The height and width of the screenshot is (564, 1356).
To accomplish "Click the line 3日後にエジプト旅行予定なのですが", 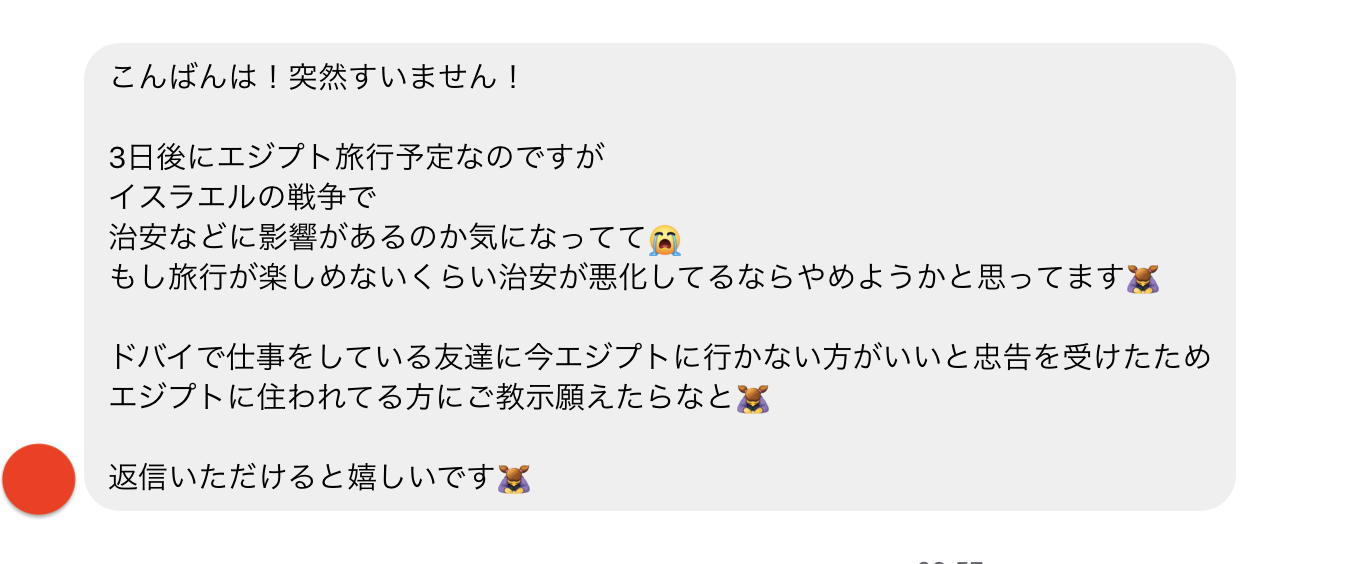I will click(x=357, y=158).
